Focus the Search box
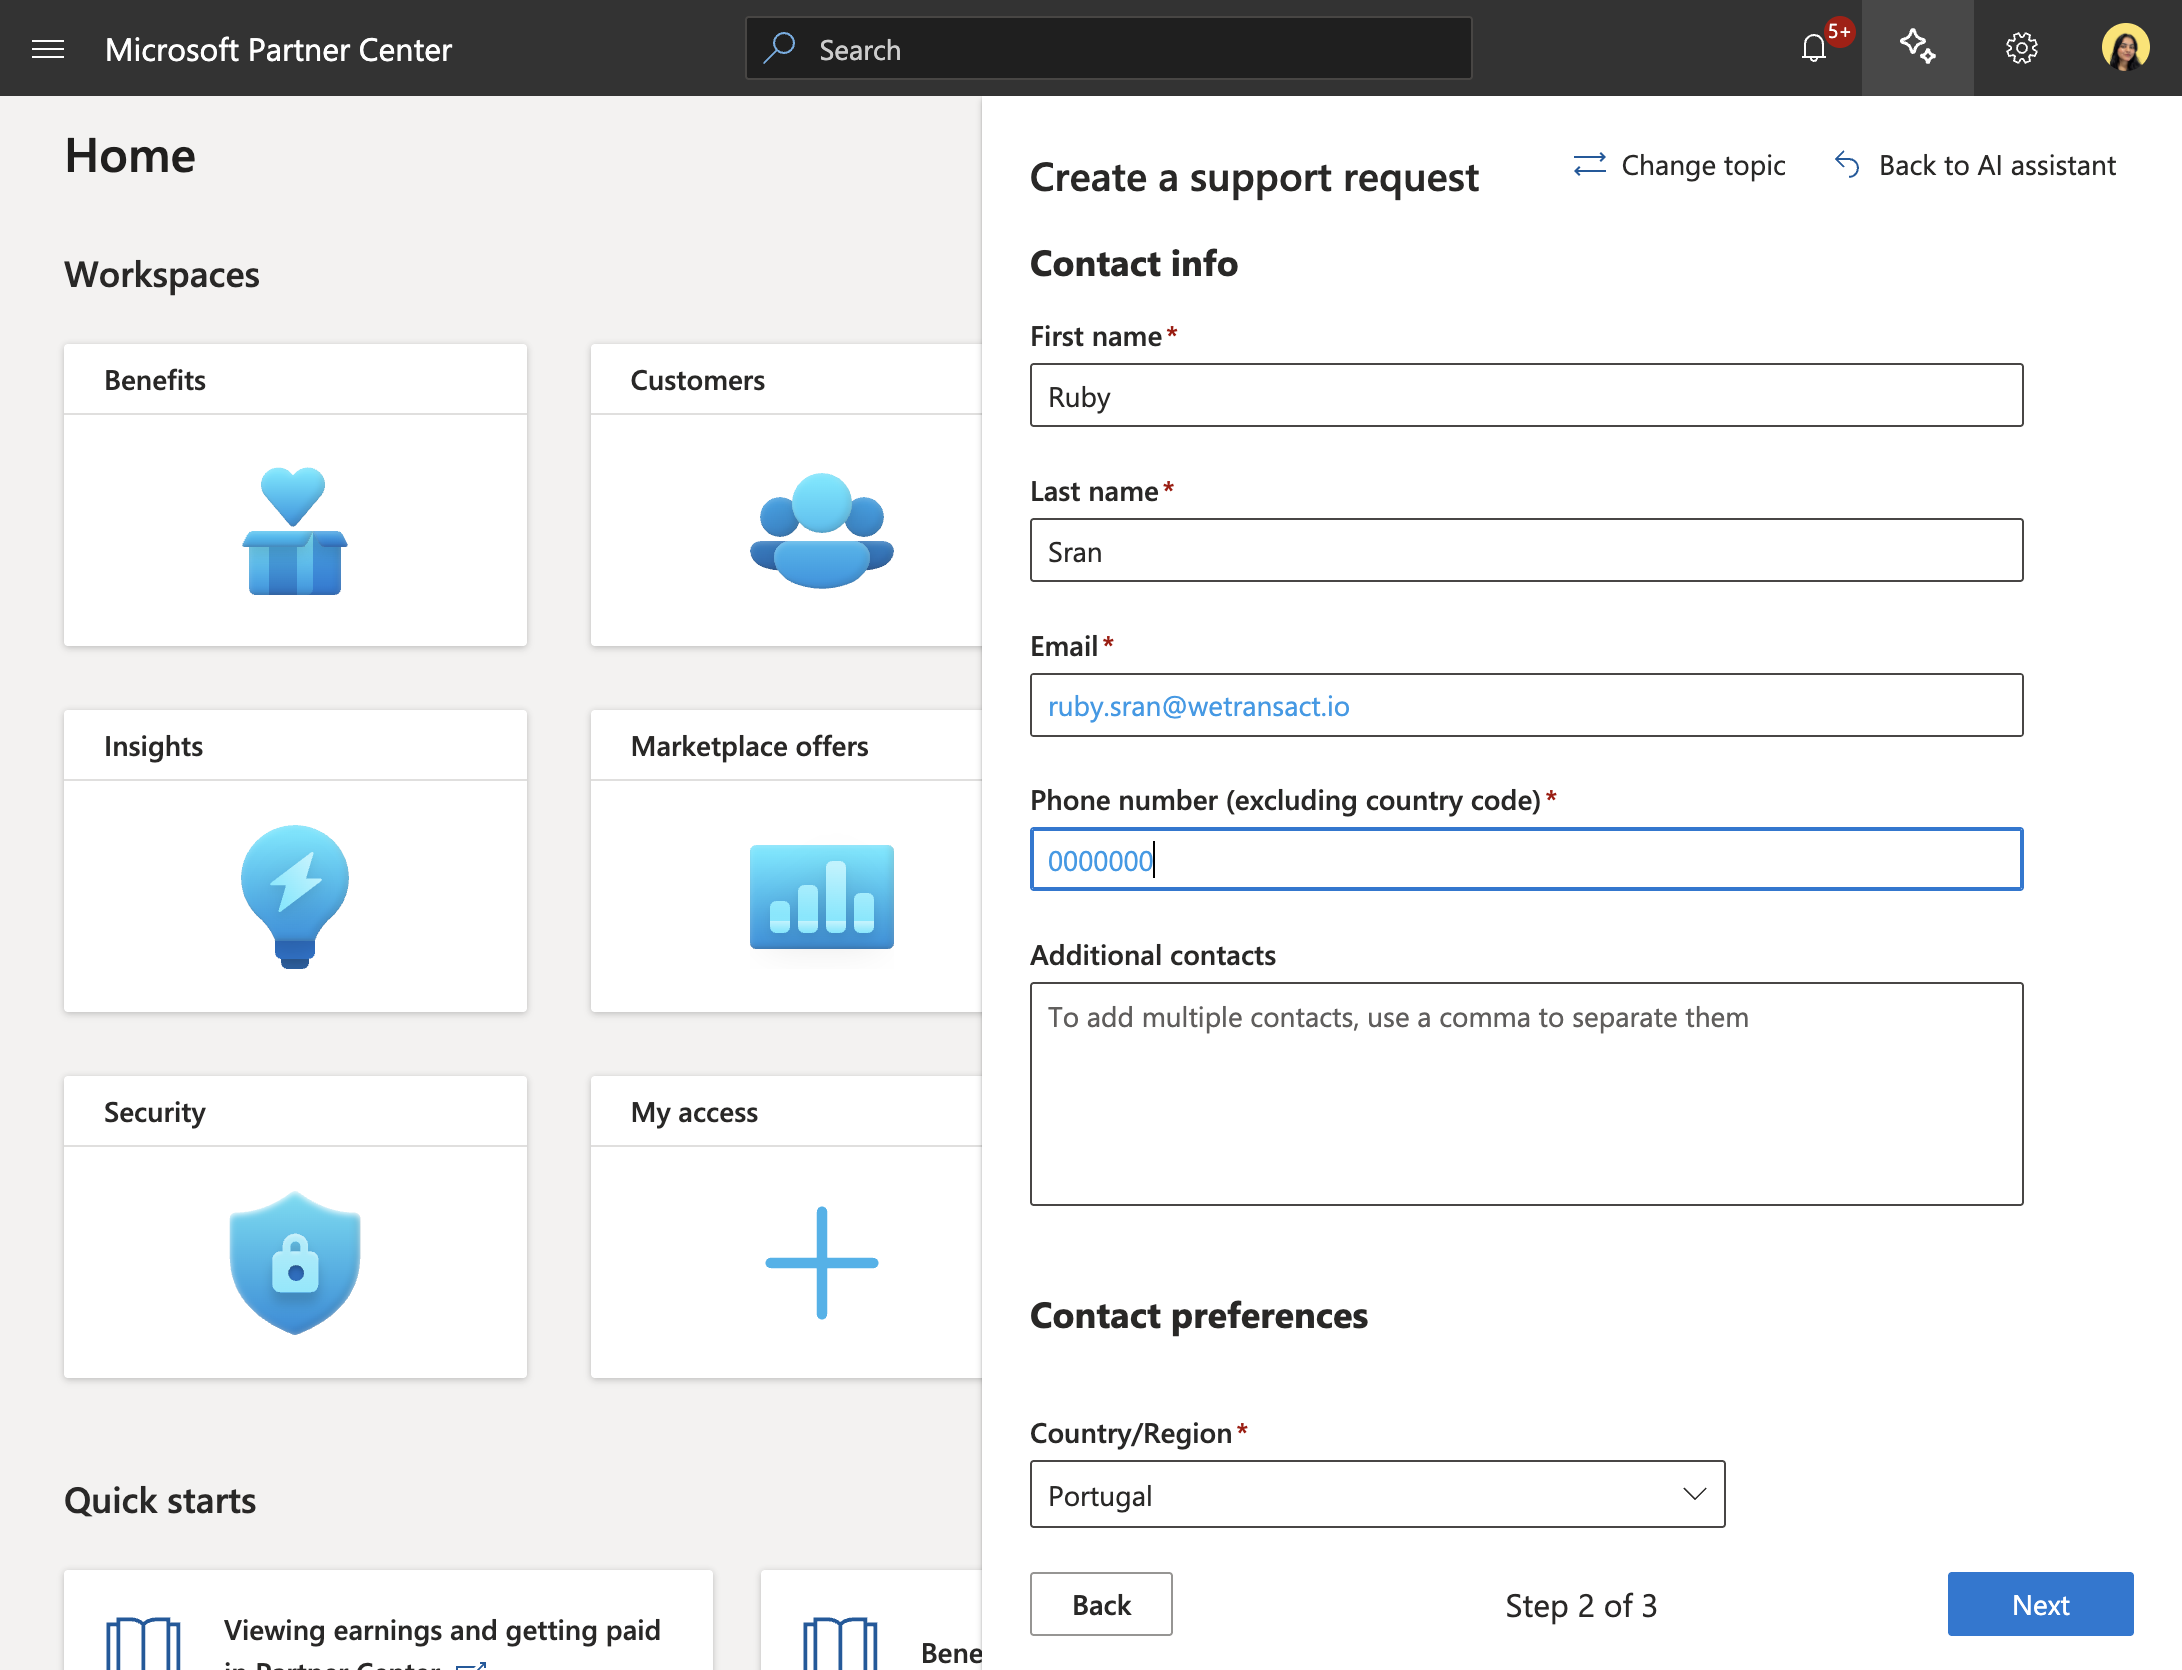The width and height of the screenshot is (2182, 1670). pyautogui.click(x=1108, y=48)
